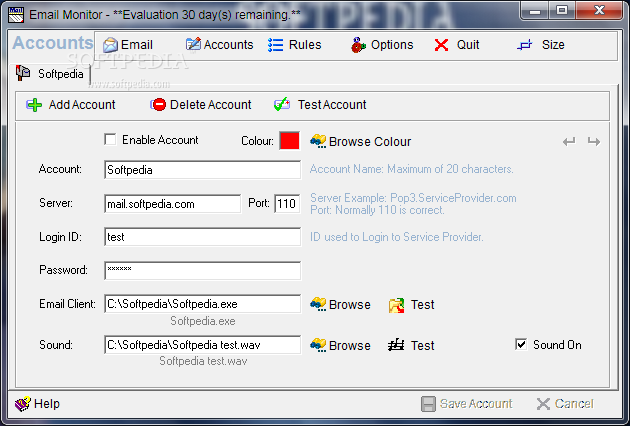Click the Accounts toolbar pencil icon
Viewport: 630px width, 426px height.
193,44
